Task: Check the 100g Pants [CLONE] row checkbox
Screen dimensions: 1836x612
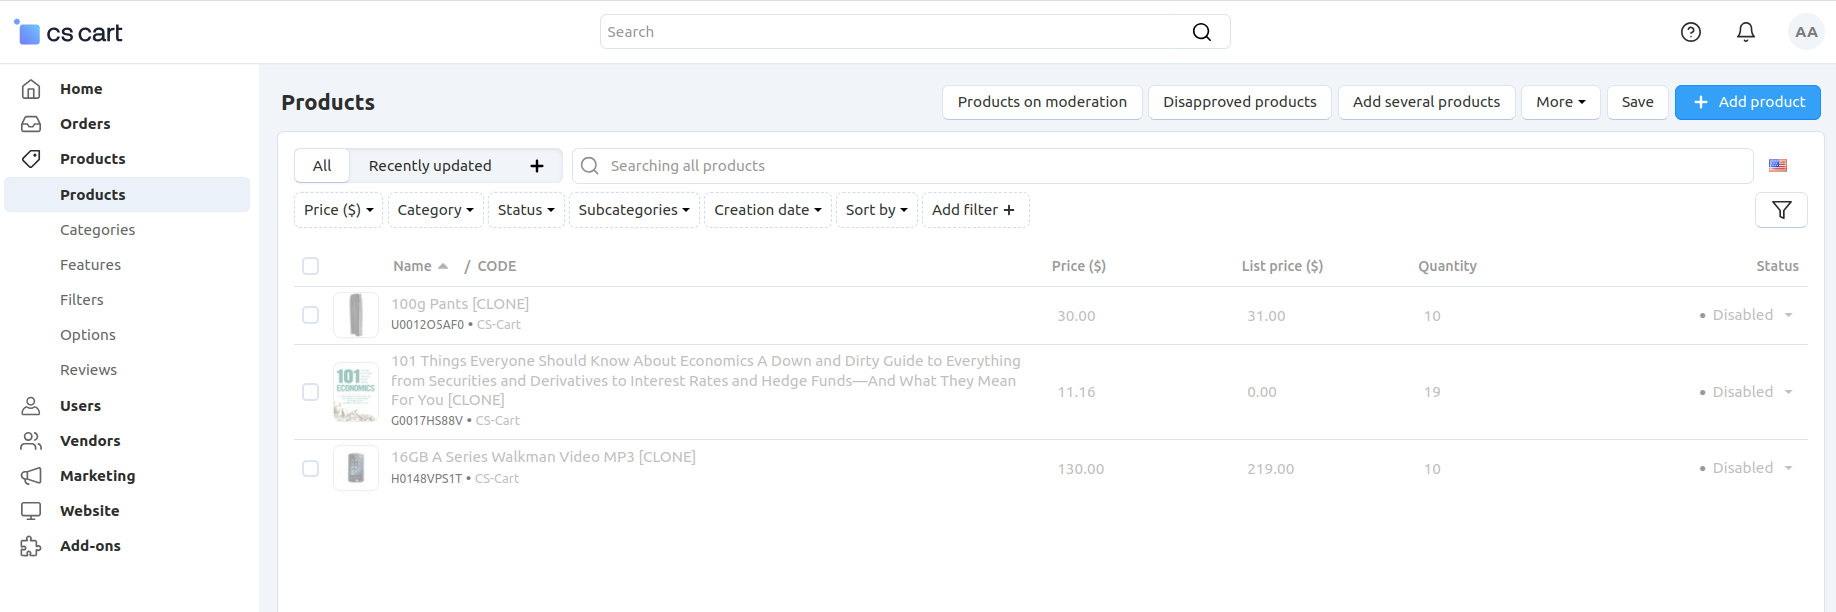Action: [311, 315]
